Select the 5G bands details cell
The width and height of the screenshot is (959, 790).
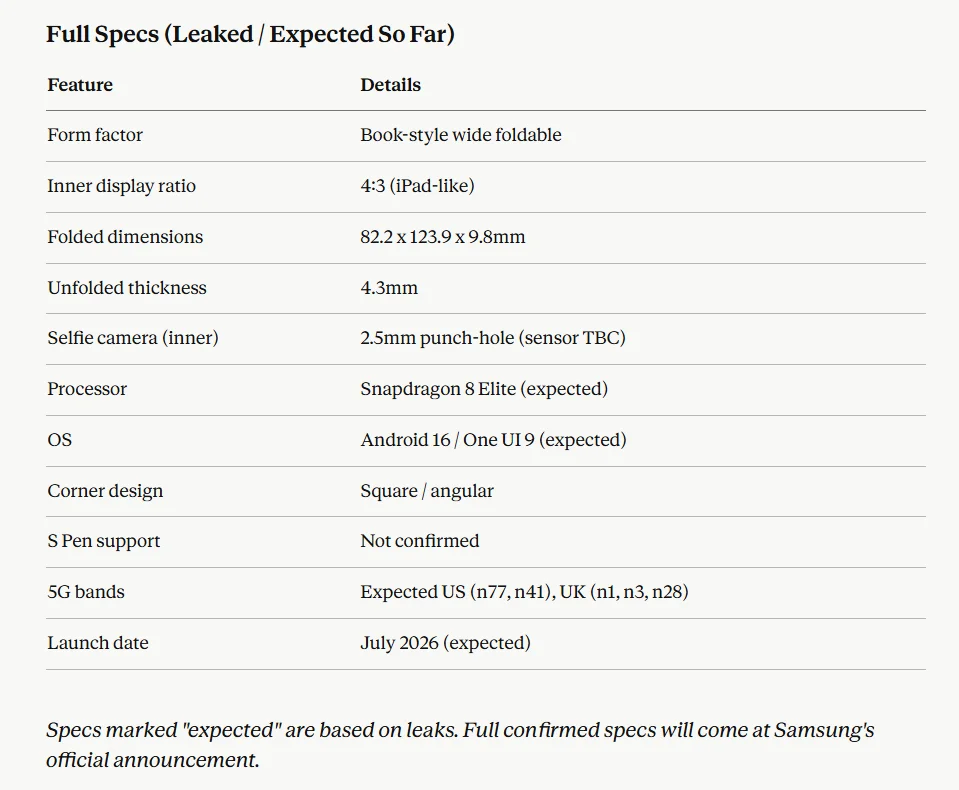(x=524, y=592)
